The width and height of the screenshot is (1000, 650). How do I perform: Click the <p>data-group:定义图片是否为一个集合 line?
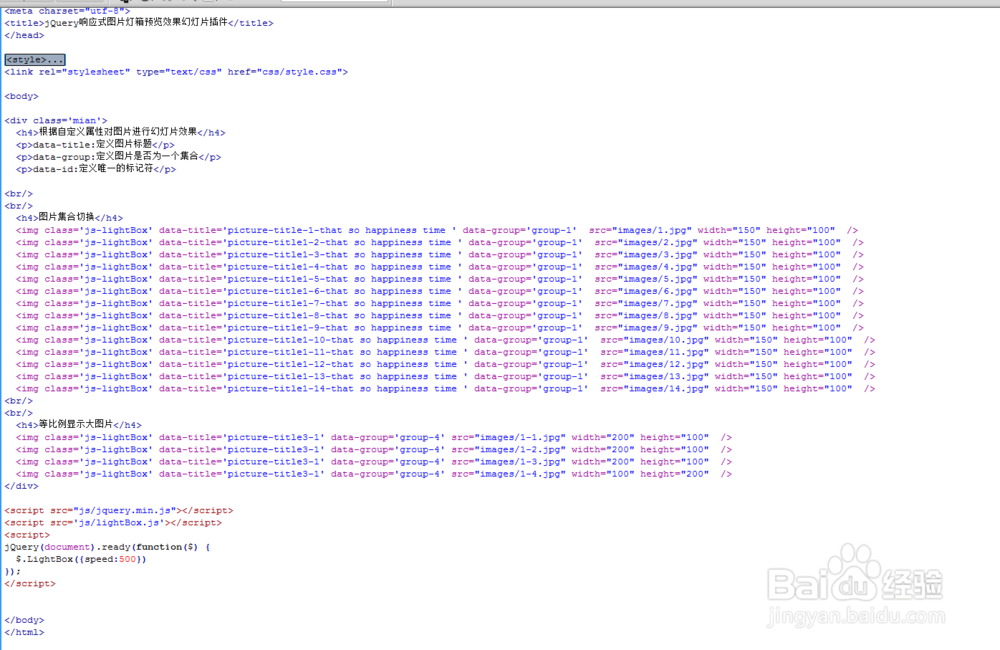point(119,156)
